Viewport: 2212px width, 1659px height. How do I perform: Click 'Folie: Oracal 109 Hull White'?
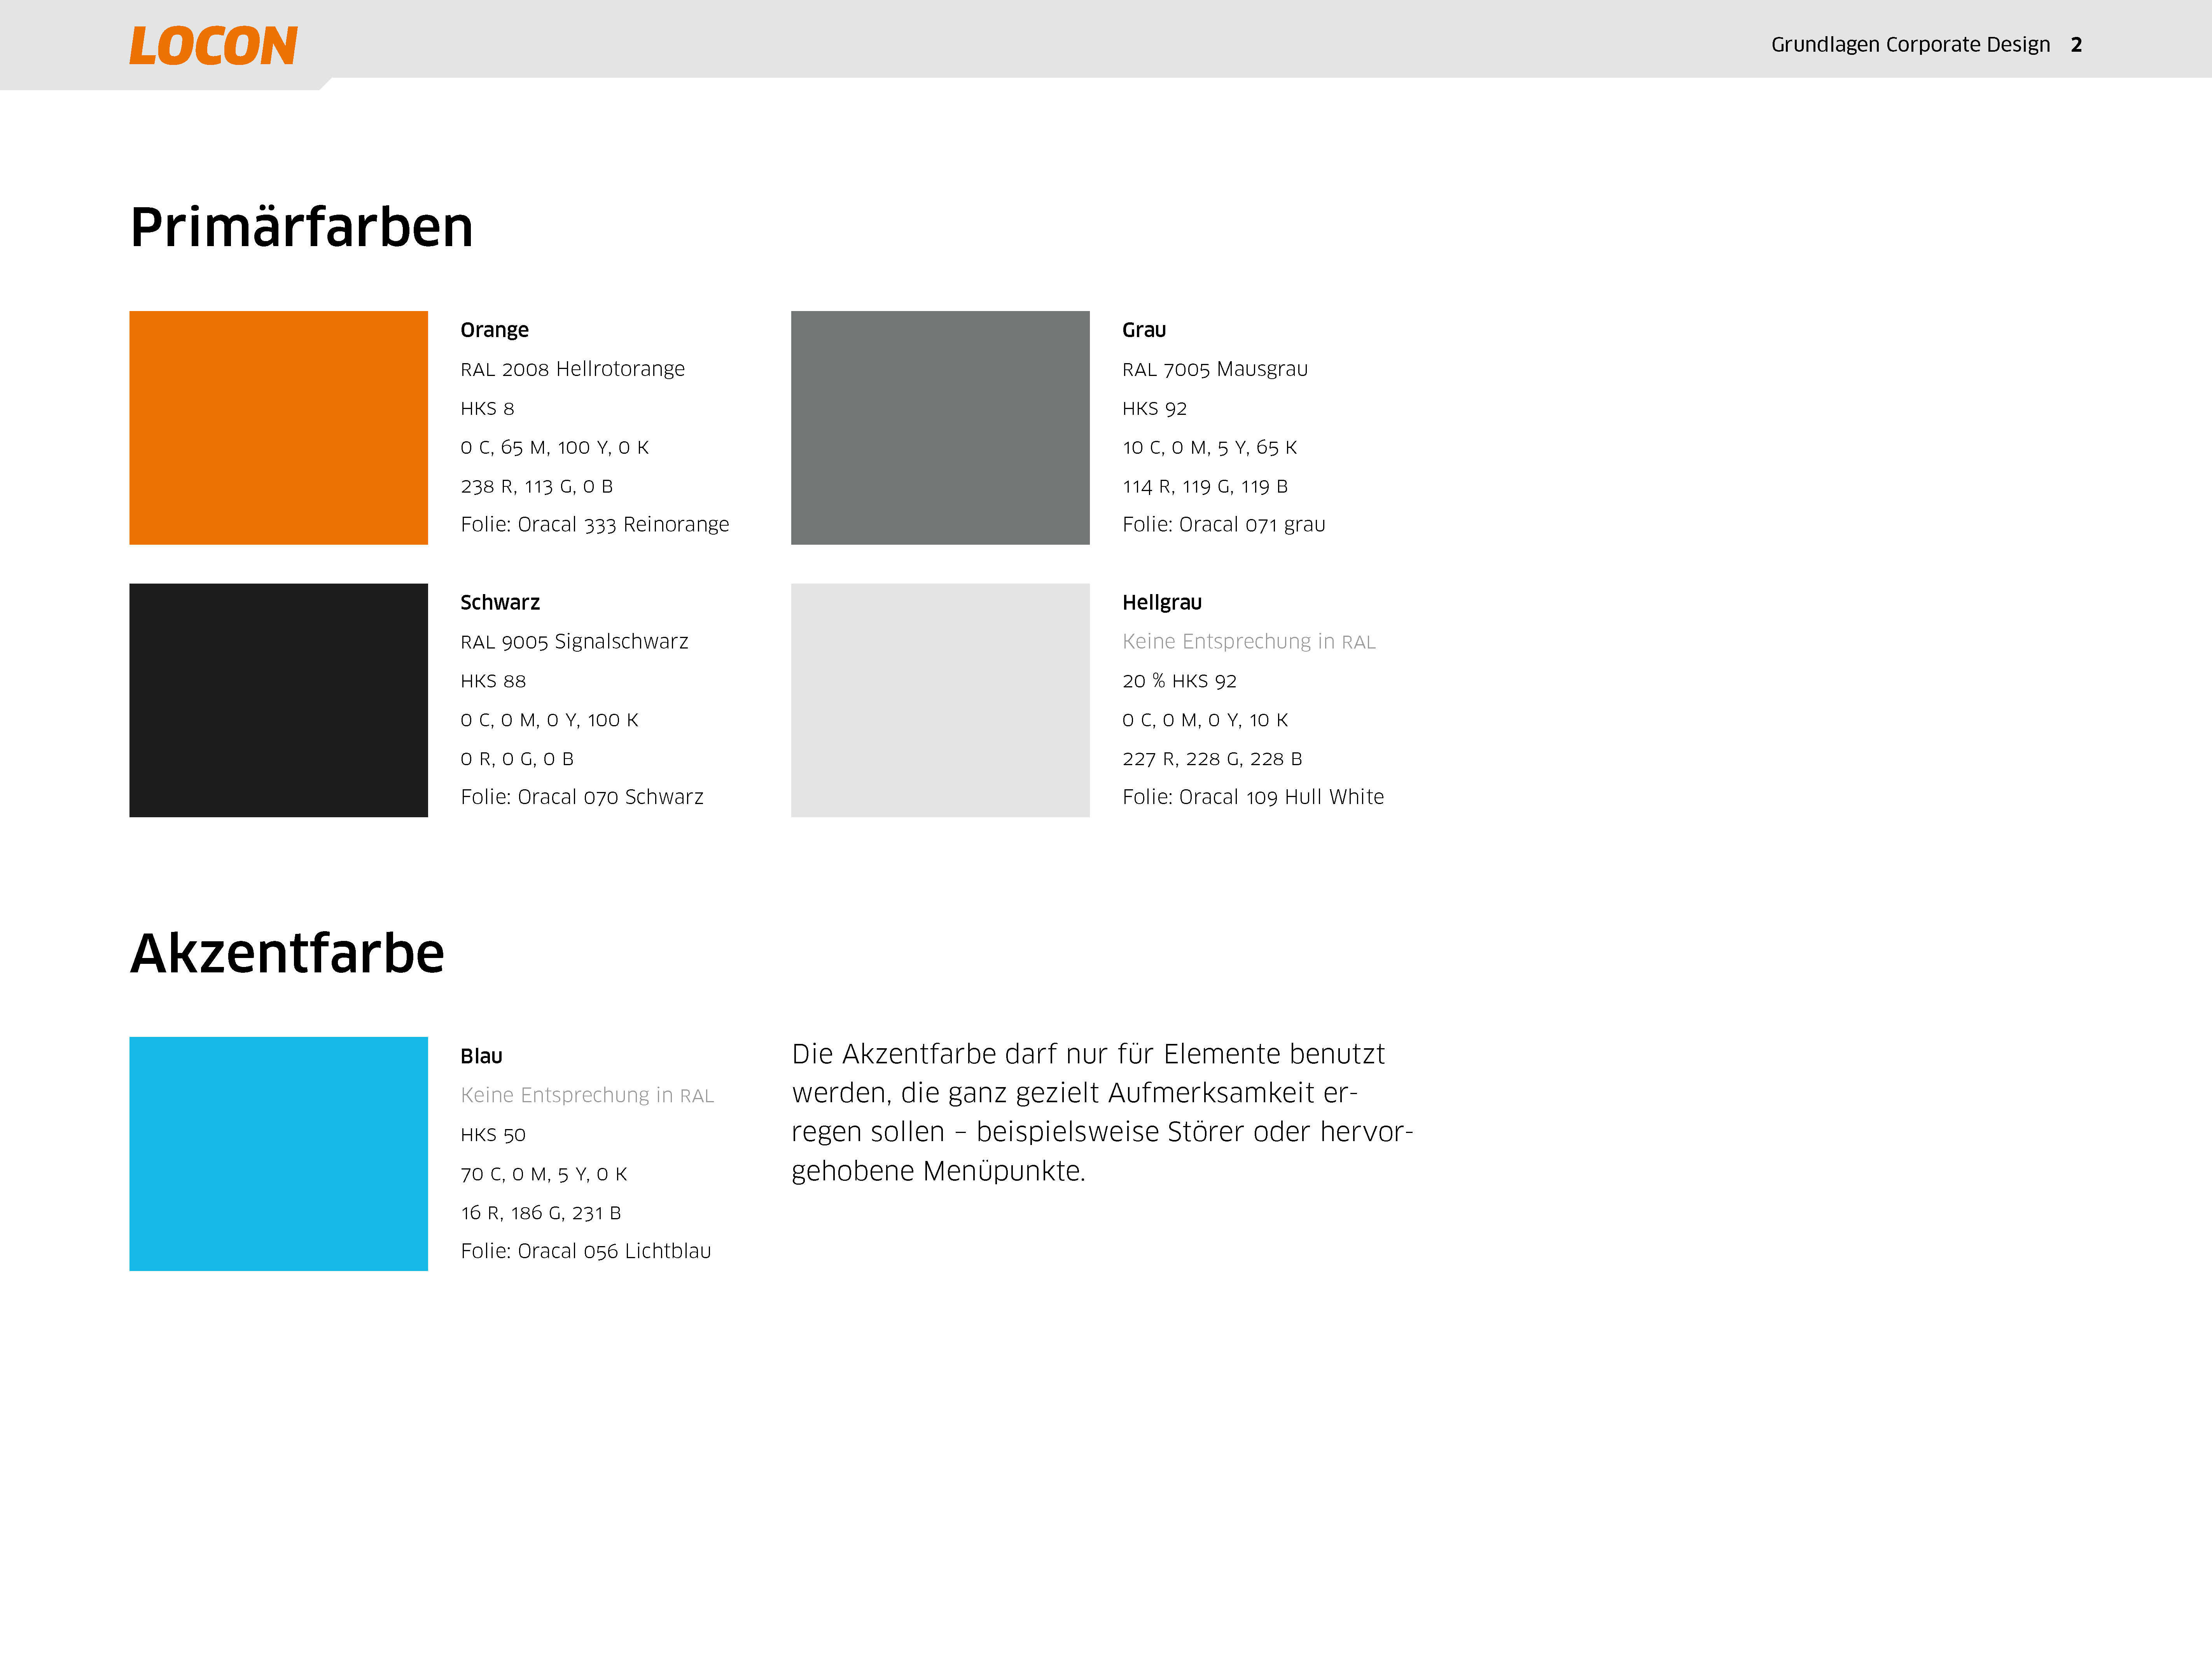point(1253,797)
